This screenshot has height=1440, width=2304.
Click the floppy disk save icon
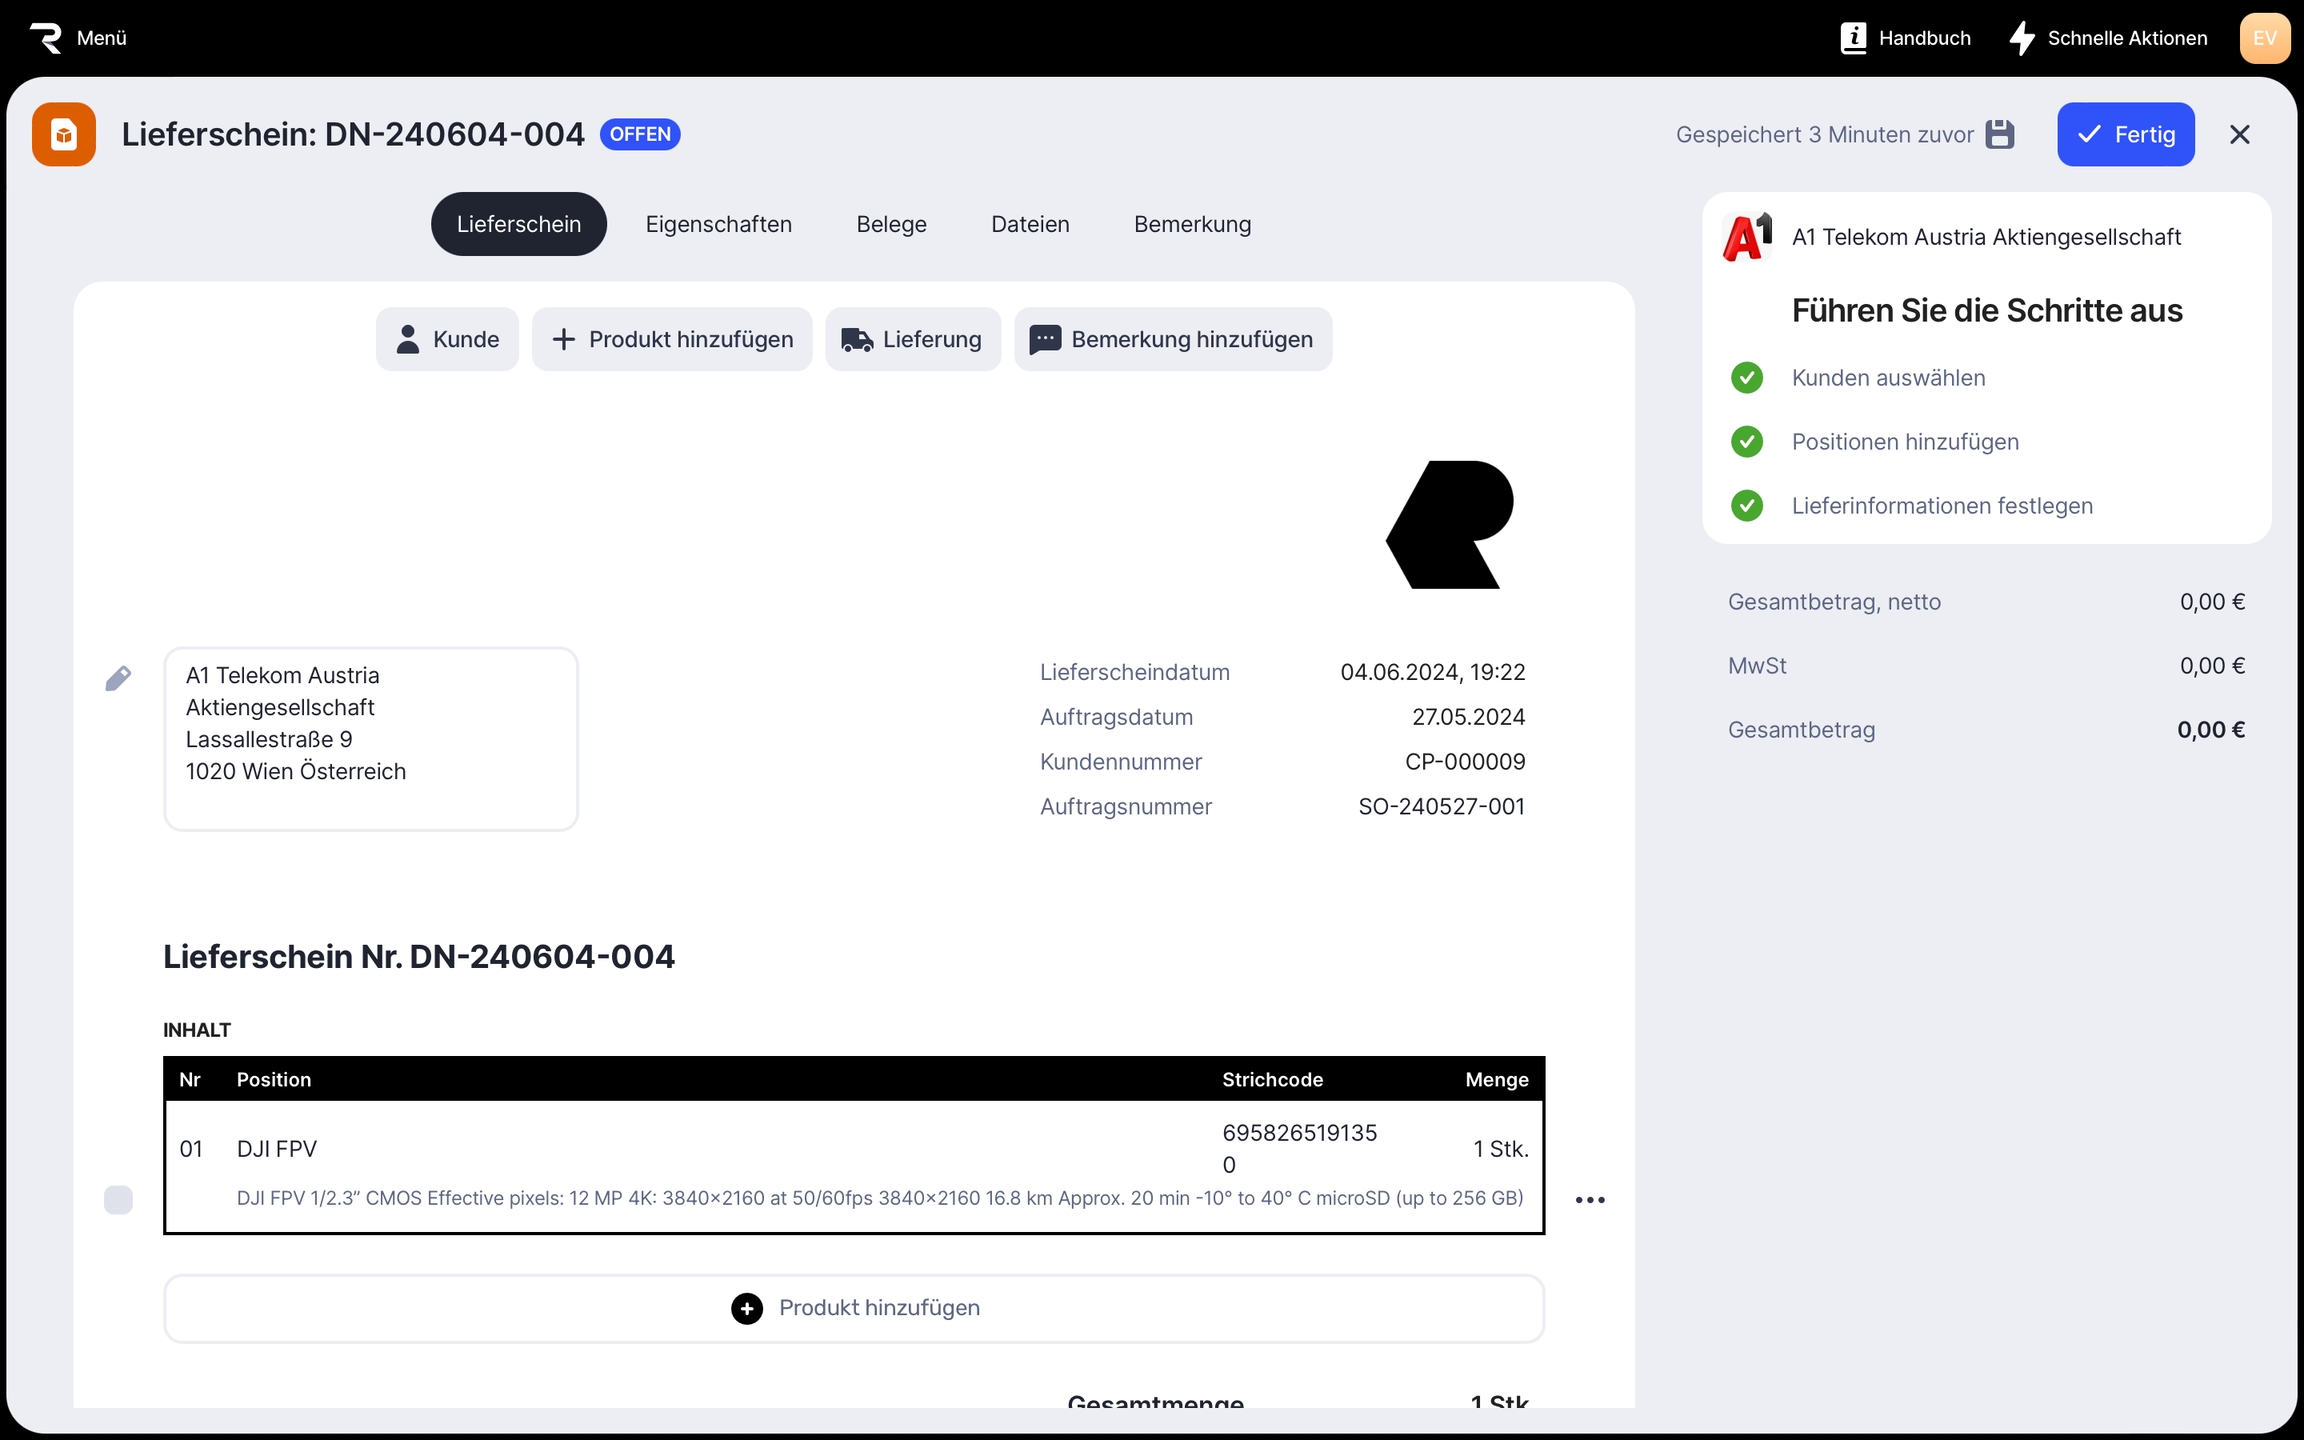pyautogui.click(x=1999, y=134)
